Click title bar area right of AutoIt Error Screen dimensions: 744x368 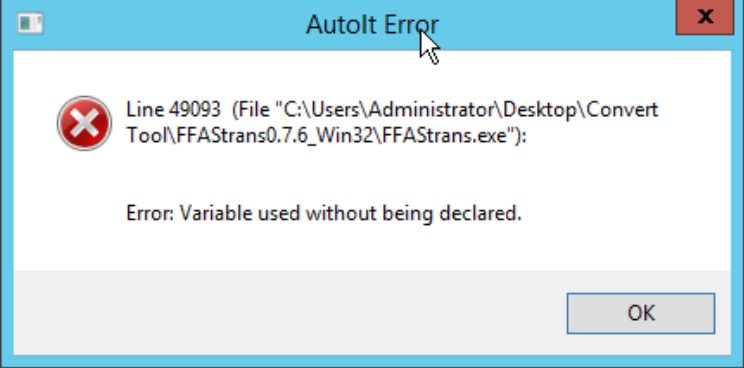555,24
